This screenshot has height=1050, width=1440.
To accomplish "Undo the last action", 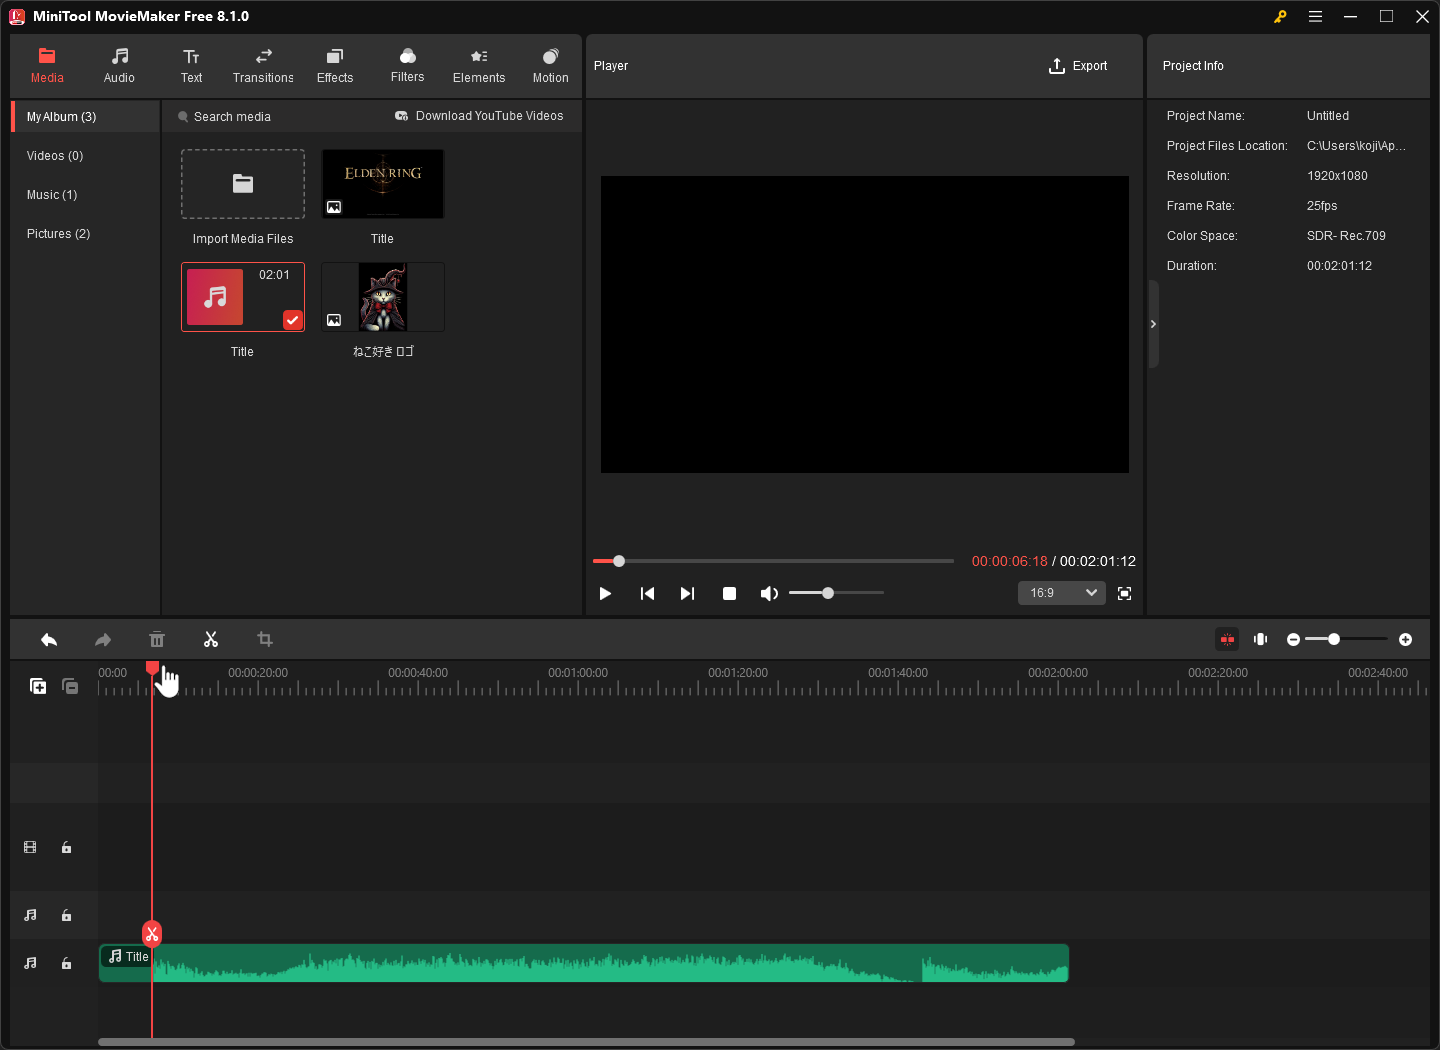I will click(x=49, y=640).
